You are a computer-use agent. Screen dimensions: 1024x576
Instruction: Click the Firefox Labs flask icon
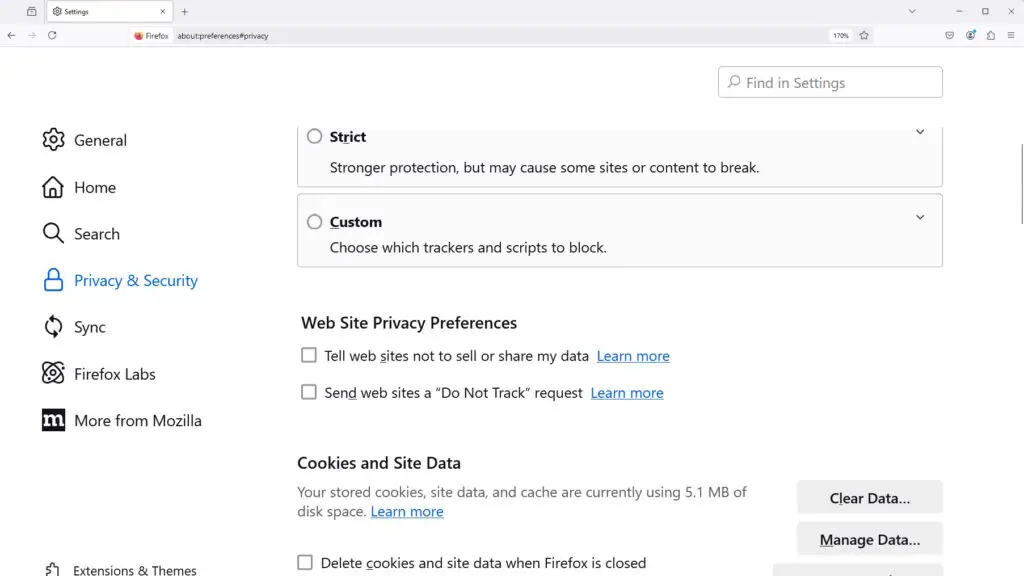(x=52, y=373)
